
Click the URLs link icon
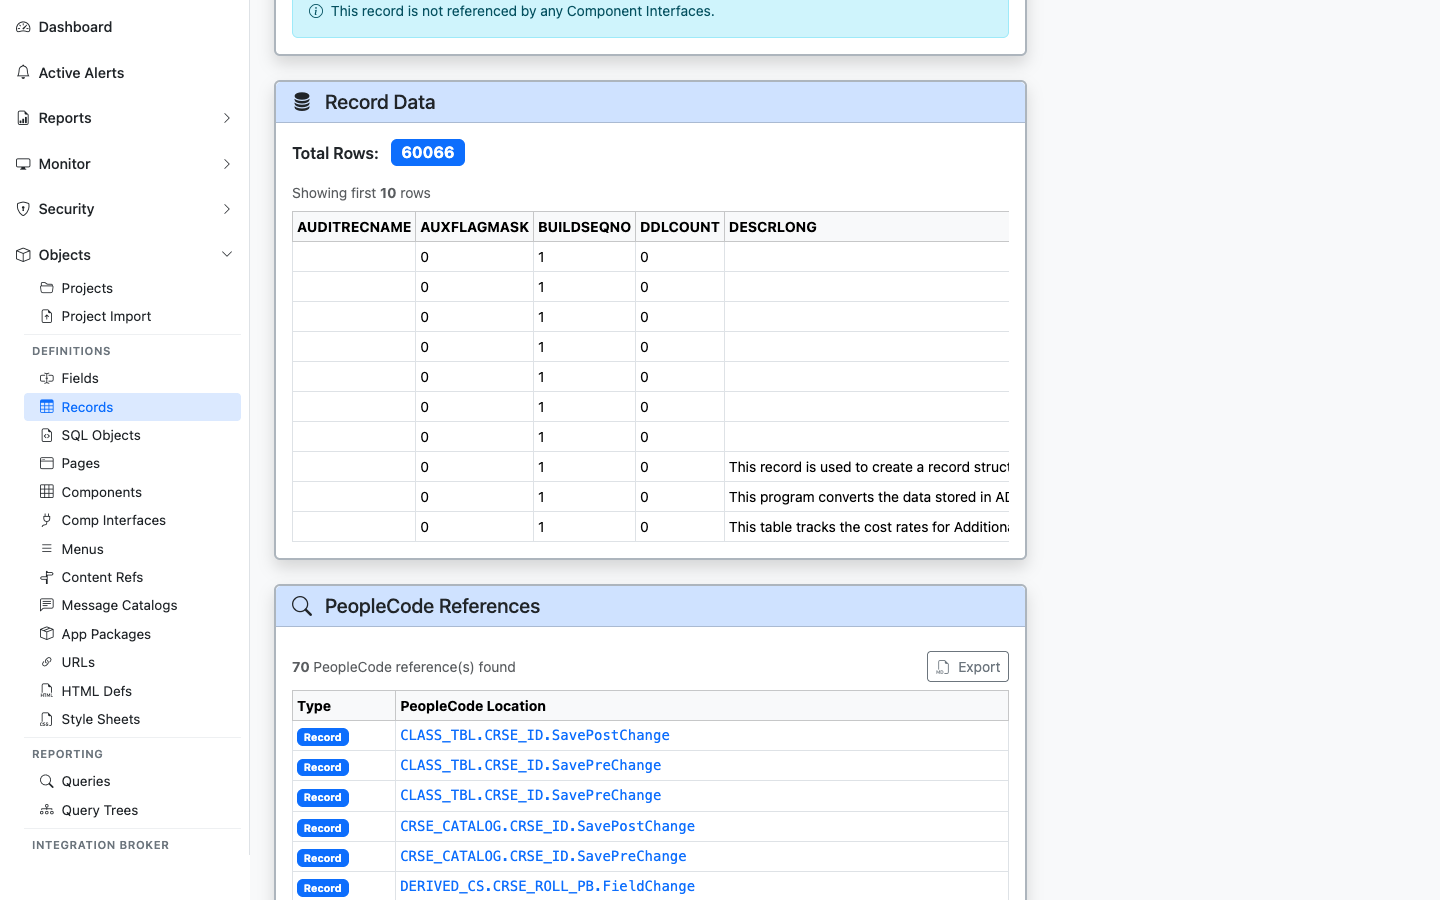(x=47, y=662)
